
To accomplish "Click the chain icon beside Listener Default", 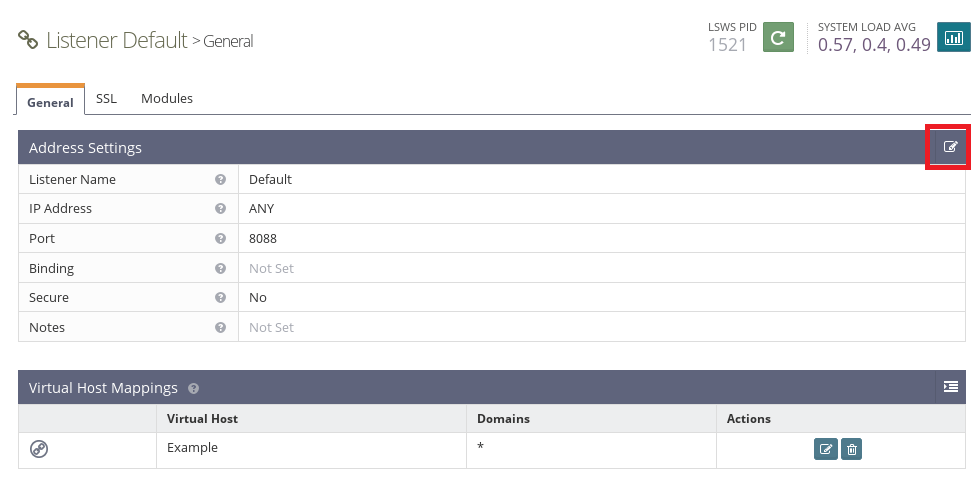I will [28, 41].
